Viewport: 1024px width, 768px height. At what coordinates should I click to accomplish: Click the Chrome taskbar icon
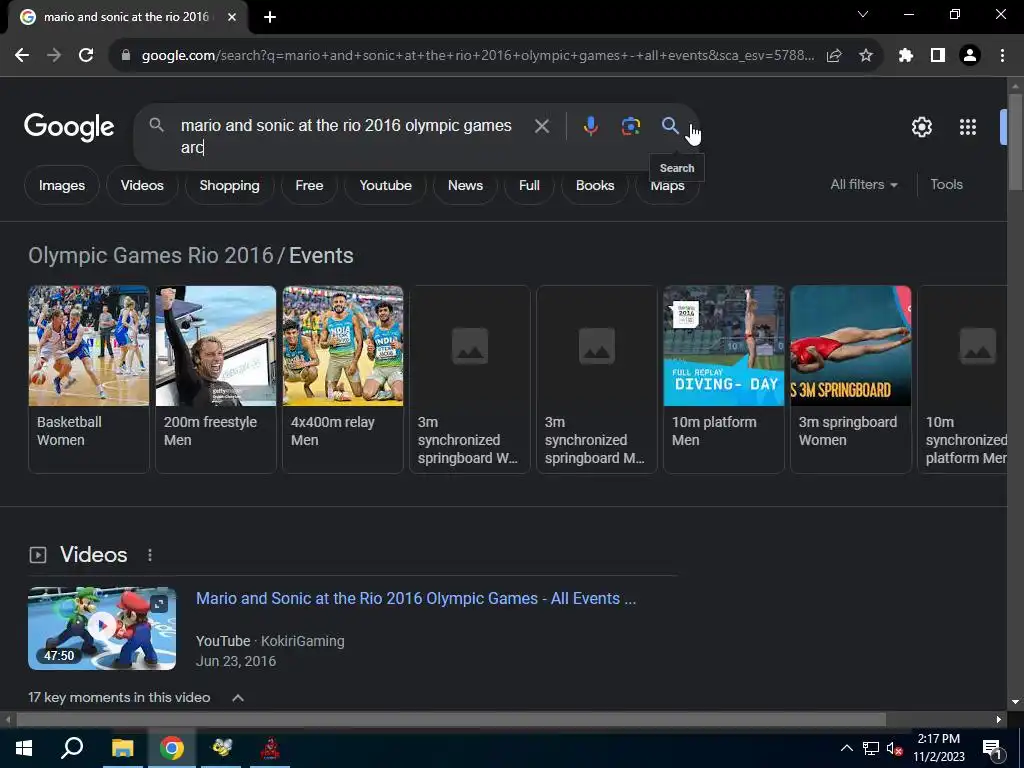pyautogui.click(x=172, y=748)
